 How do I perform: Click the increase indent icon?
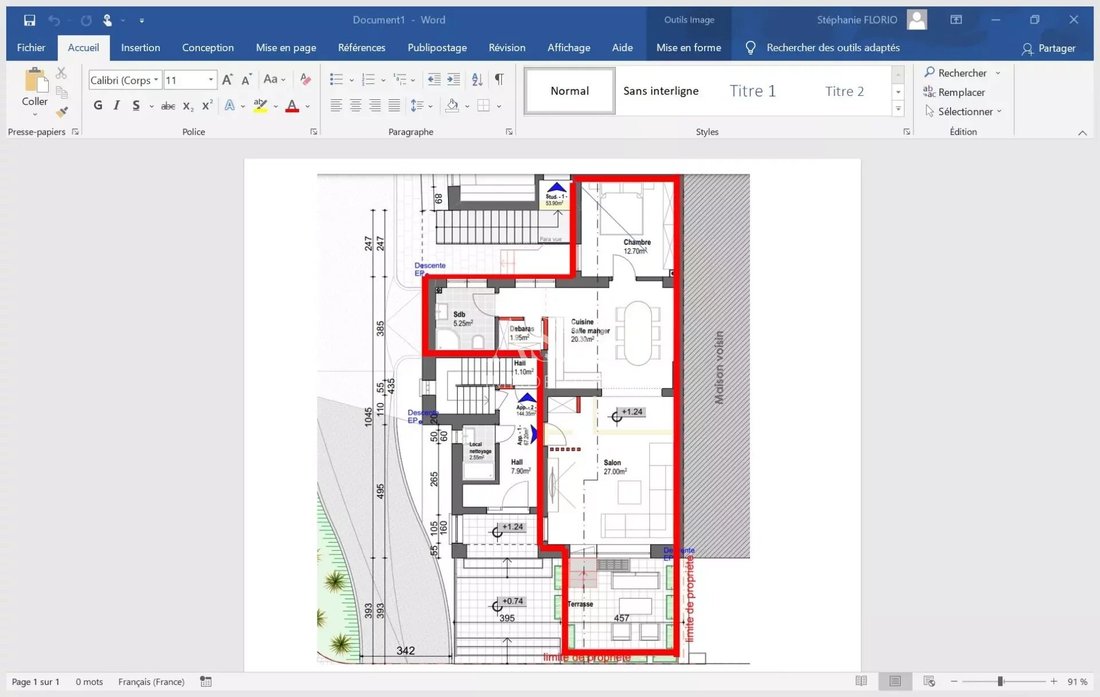click(x=453, y=80)
